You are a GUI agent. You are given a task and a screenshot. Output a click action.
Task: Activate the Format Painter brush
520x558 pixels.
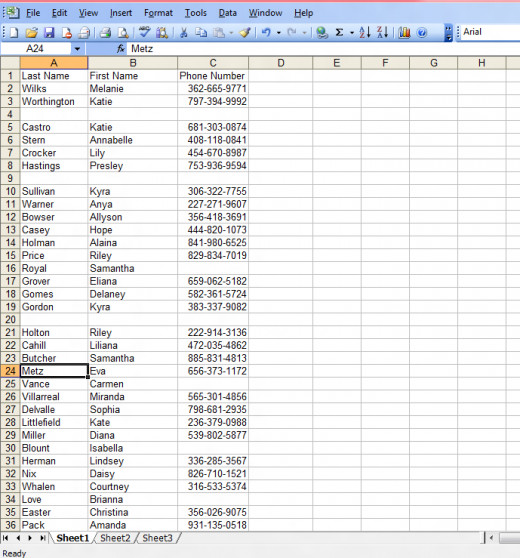[245, 33]
